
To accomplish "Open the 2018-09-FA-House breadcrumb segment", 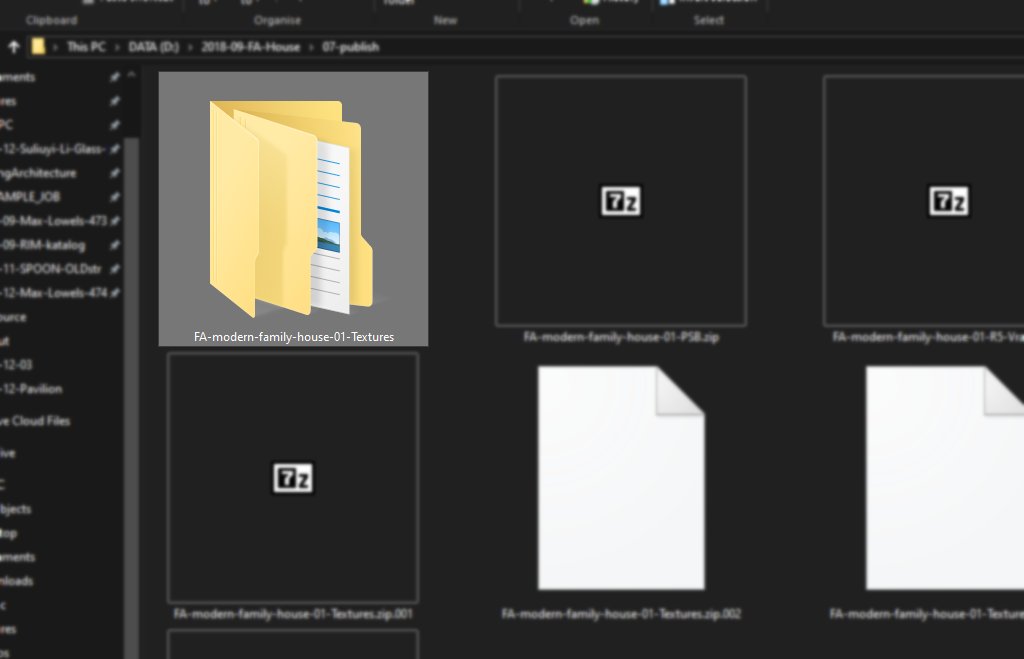I will 250,47.
